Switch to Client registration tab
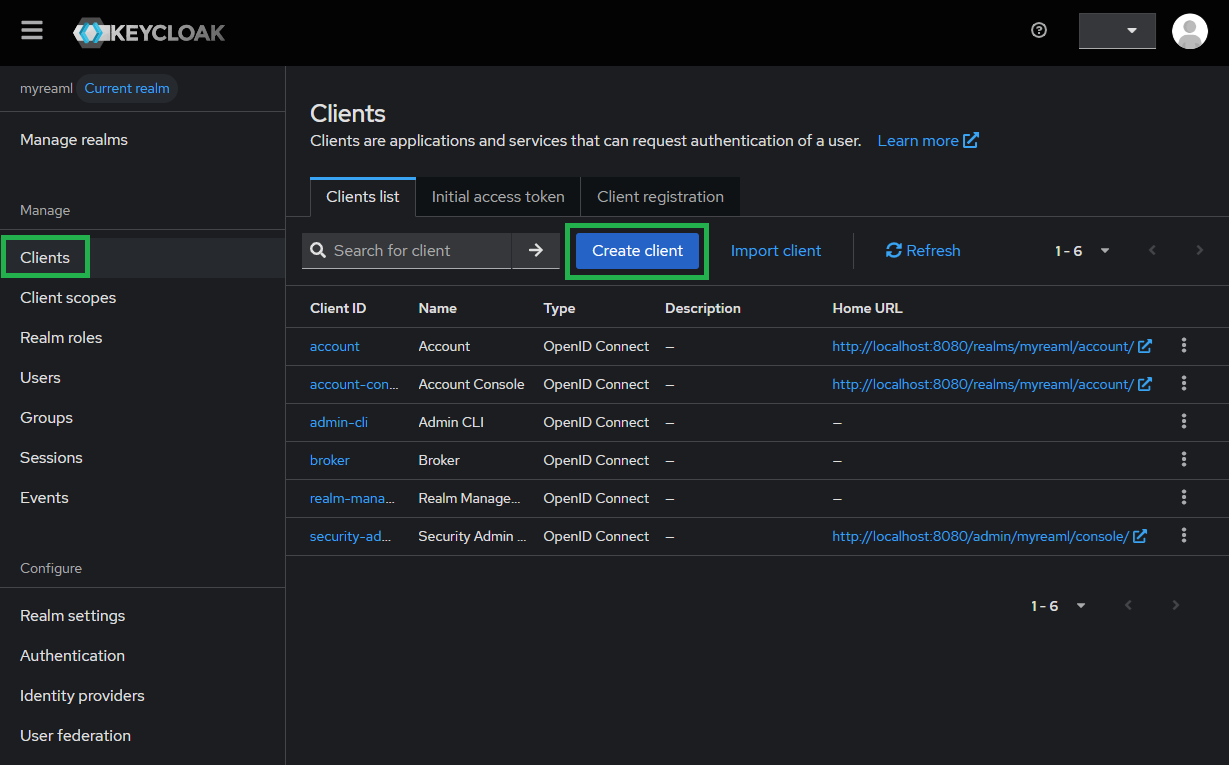The width and height of the screenshot is (1229, 765). (660, 197)
